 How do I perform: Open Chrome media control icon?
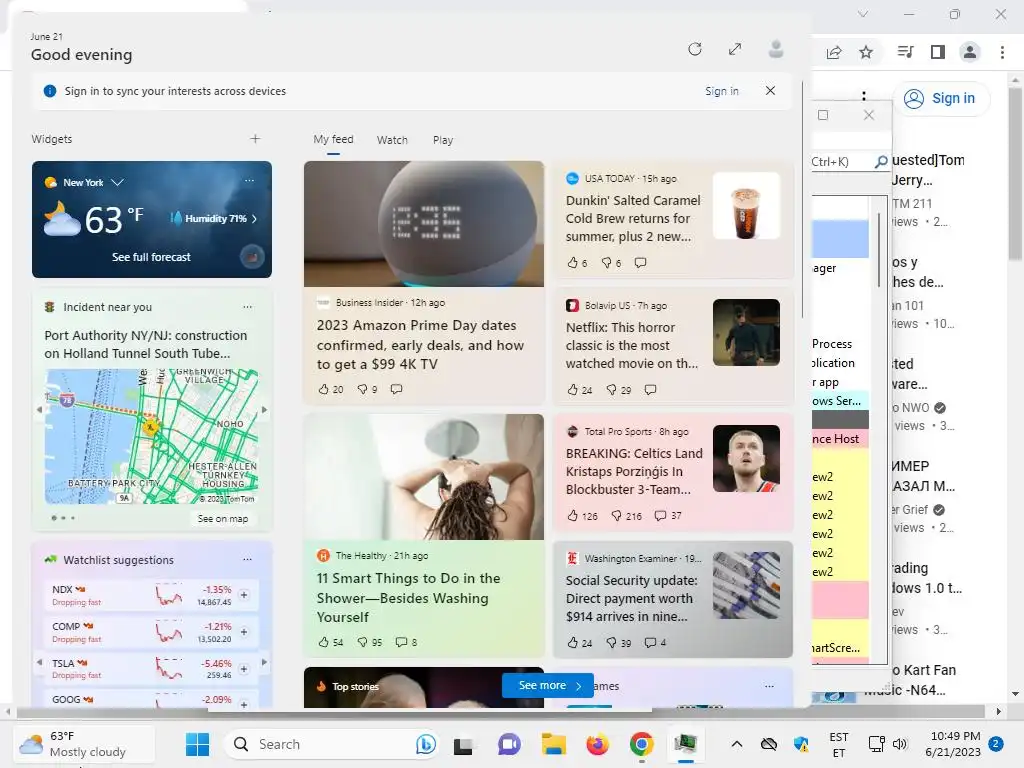(905, 52)
